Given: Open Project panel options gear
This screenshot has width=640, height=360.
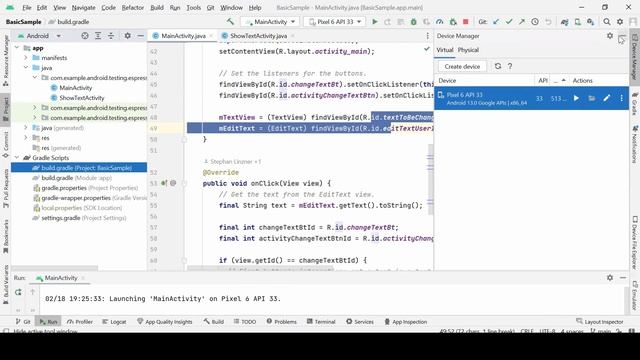Looking at the screenshot, I should point(127,36).
